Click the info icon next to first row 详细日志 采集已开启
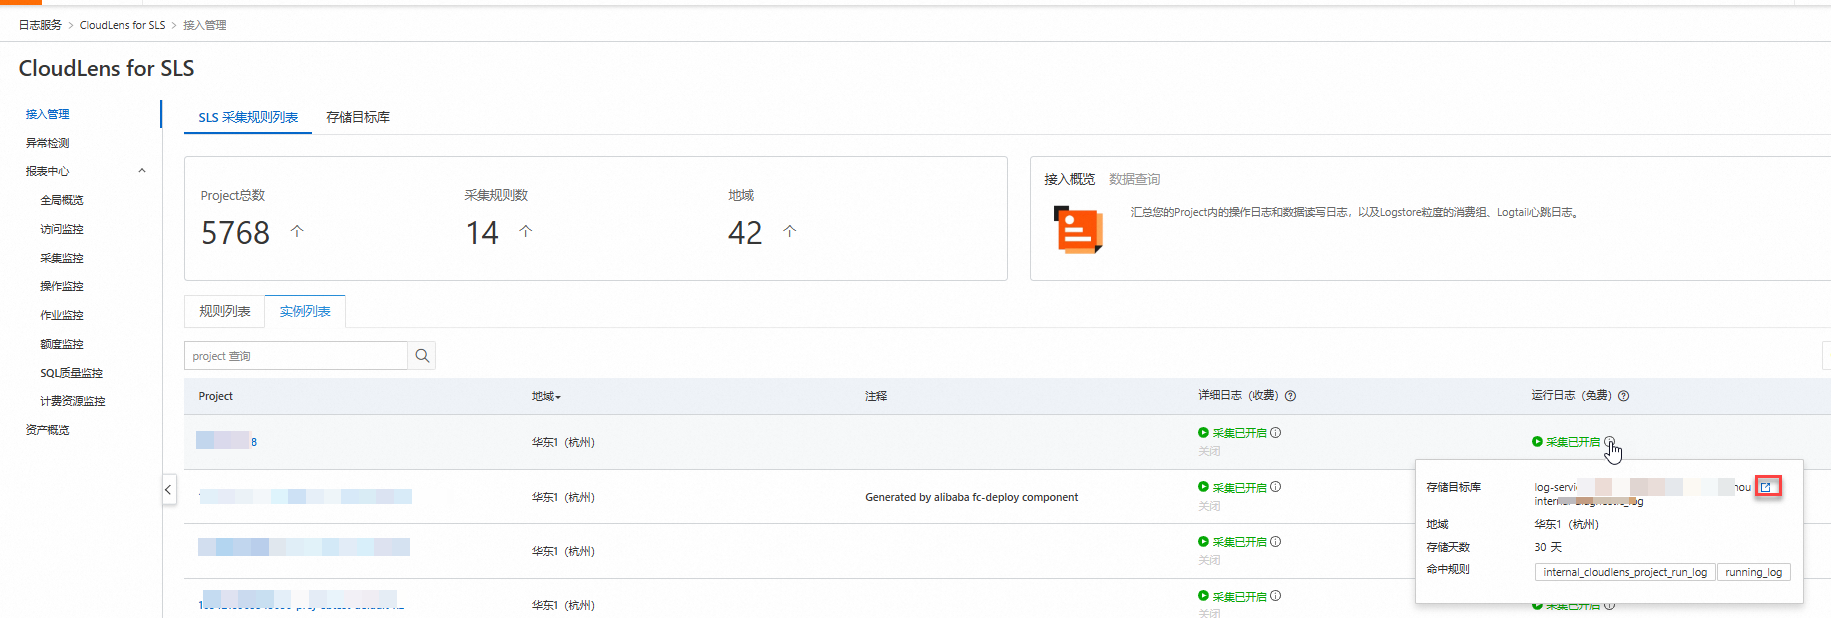This screenshot has height=618, width=1831. point(1275,433)
